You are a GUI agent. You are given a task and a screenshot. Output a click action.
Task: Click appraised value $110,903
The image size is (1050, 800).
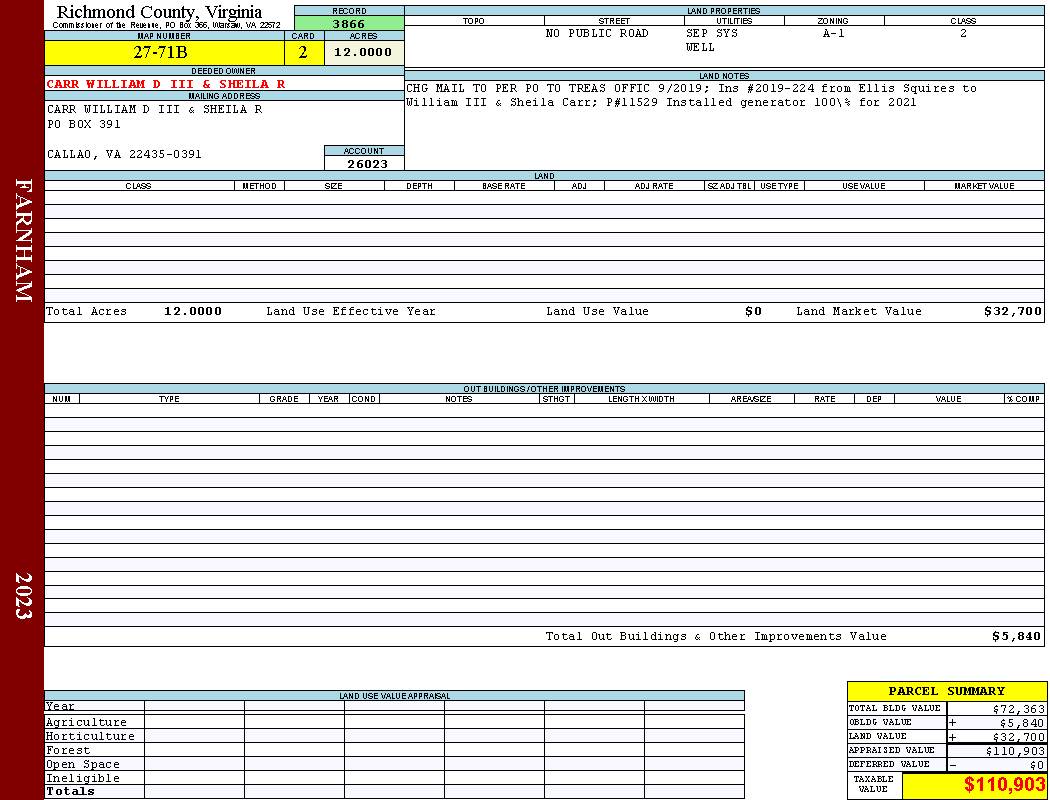(x=1015, y=751)
